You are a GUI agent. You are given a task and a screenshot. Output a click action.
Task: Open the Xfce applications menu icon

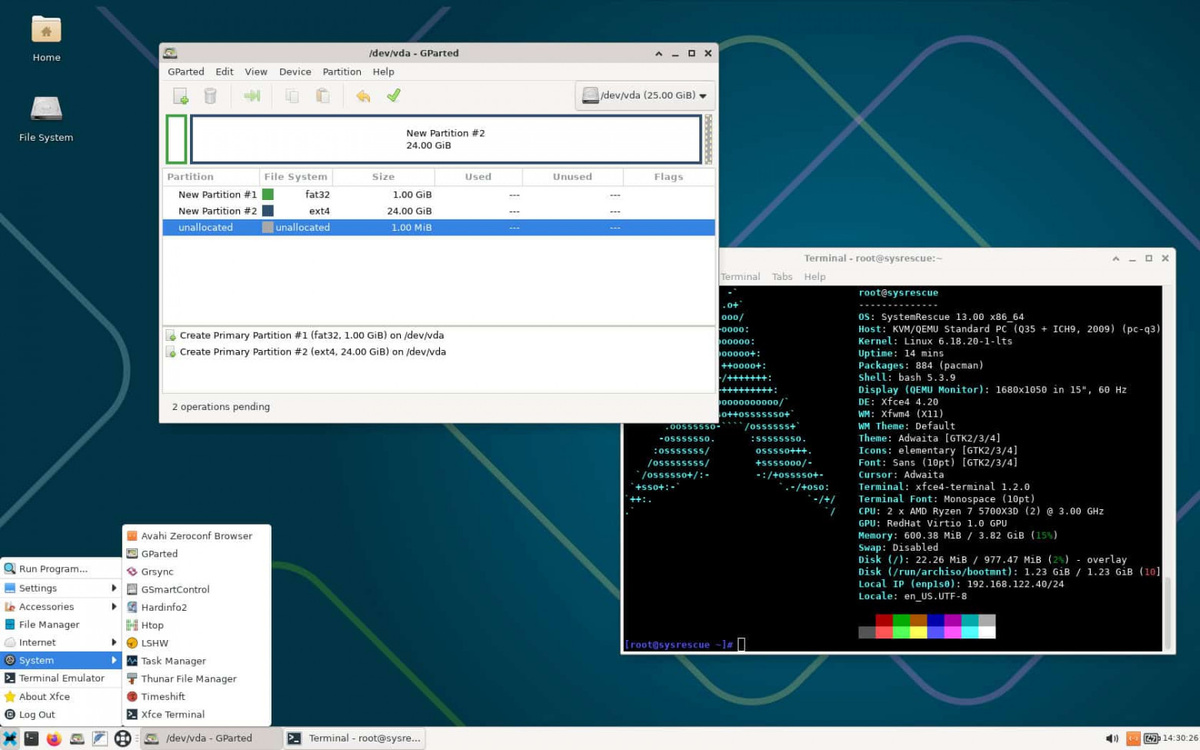10,738
